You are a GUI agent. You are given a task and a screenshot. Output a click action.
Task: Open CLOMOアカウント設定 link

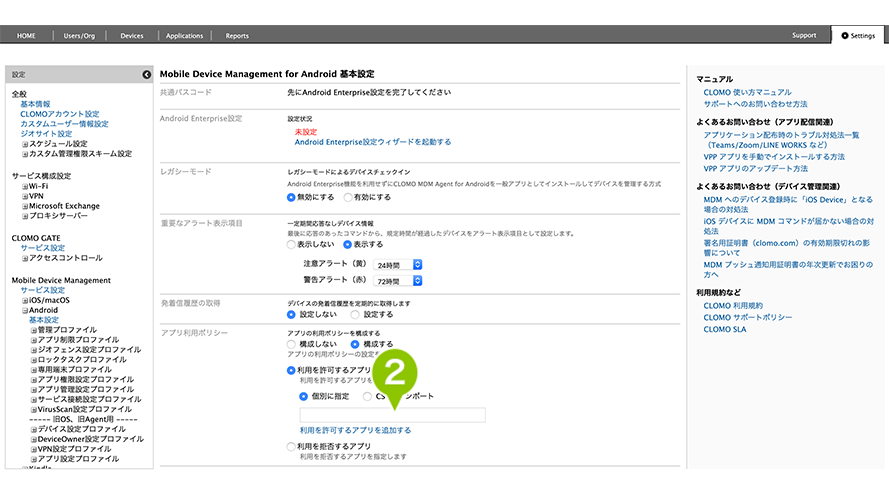coord(60,114)
